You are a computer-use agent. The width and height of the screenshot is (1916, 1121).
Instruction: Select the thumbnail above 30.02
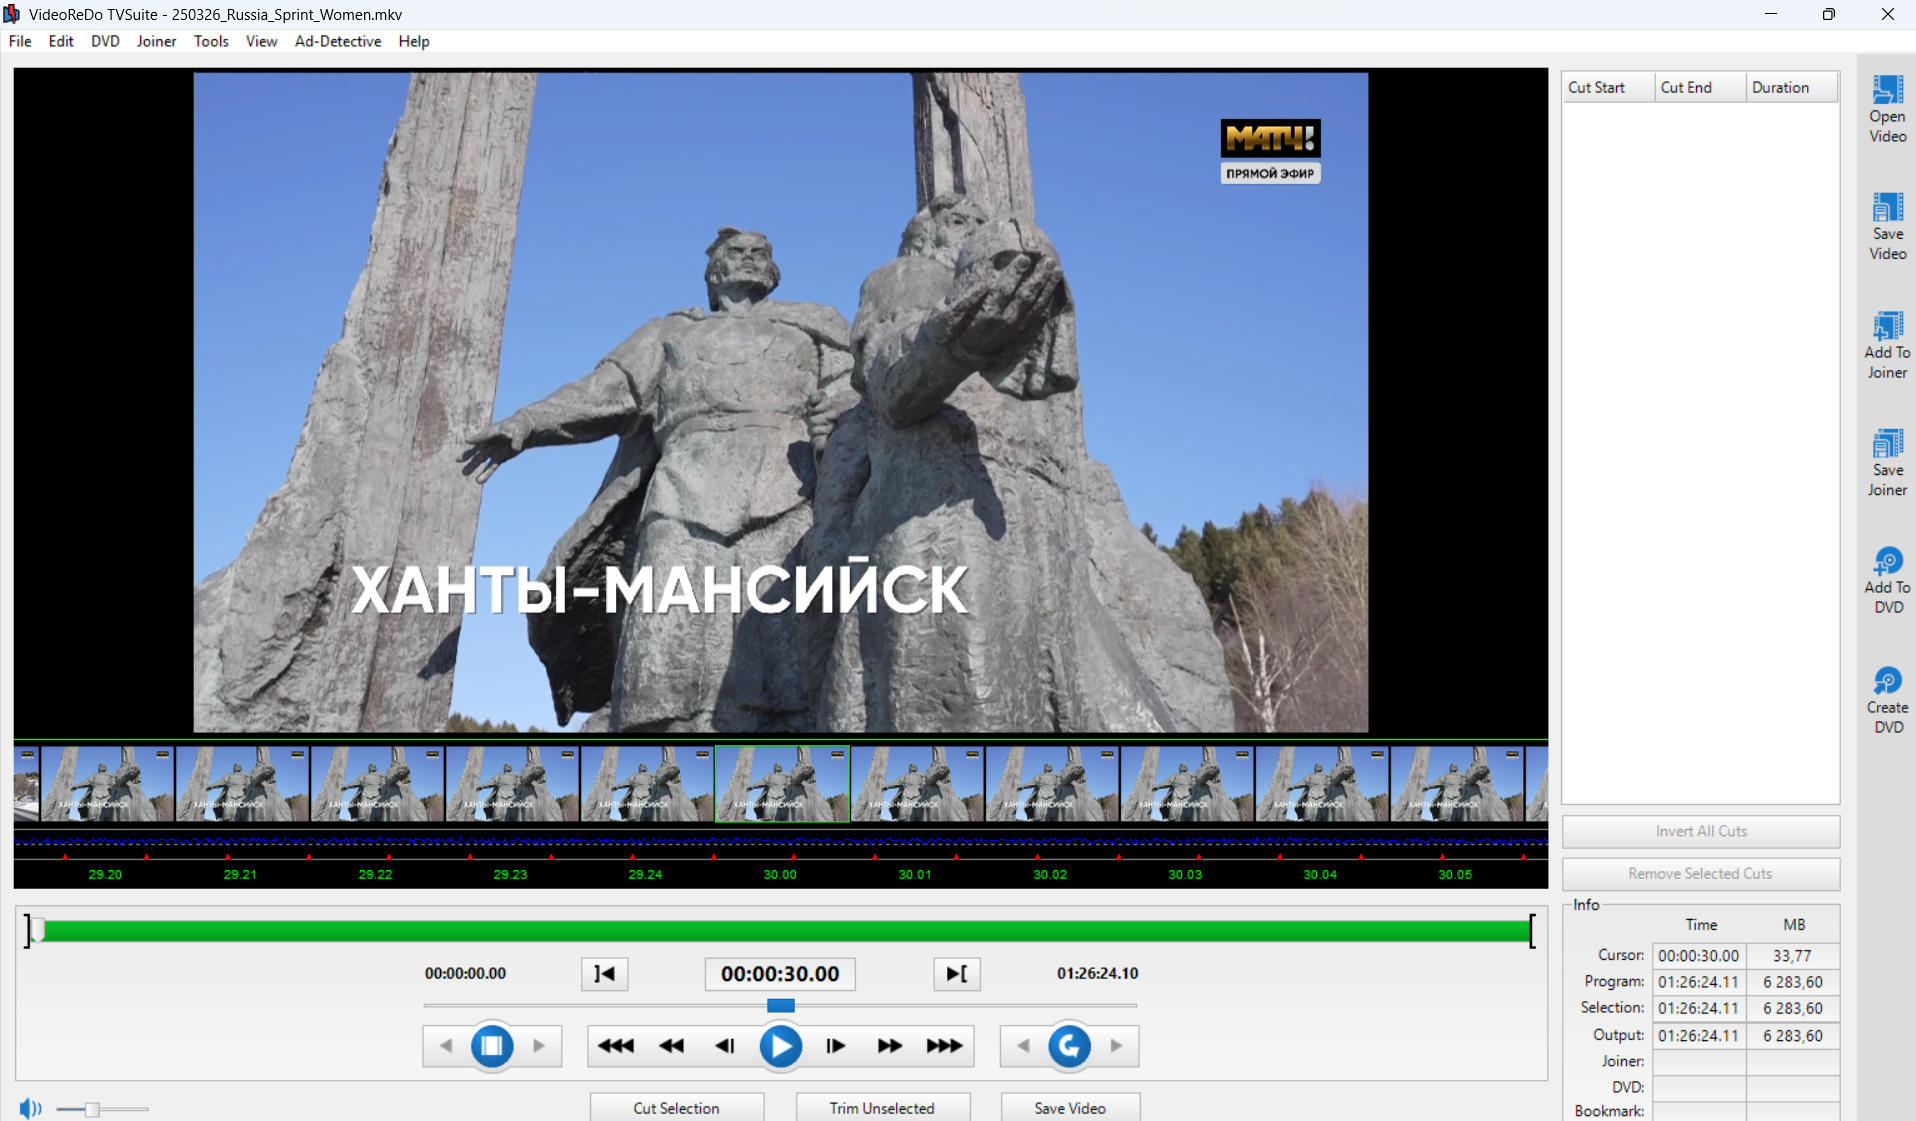[1052, 784]
